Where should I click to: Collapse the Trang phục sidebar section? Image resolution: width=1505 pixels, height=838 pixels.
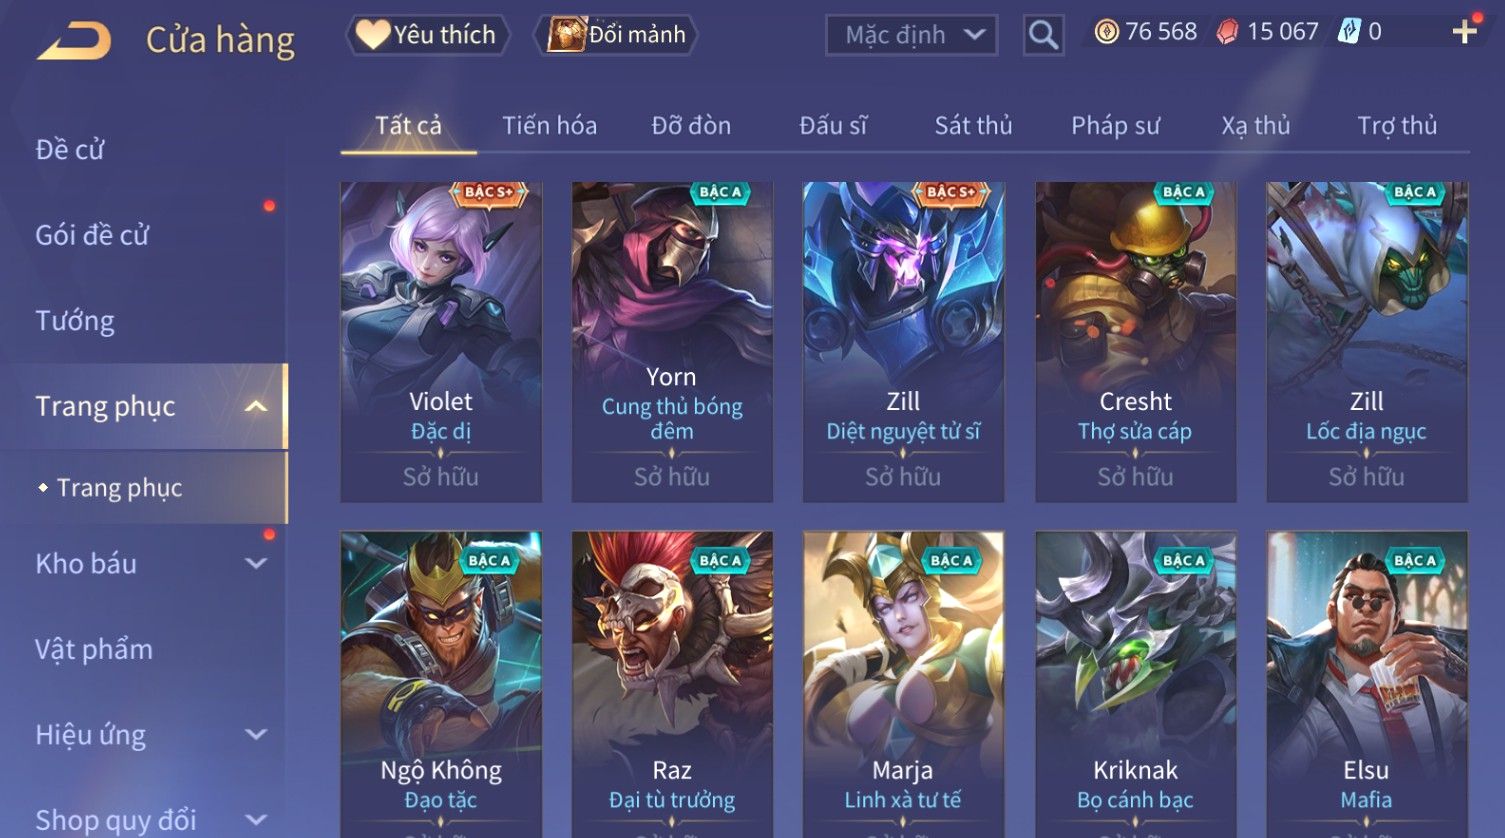256,406
